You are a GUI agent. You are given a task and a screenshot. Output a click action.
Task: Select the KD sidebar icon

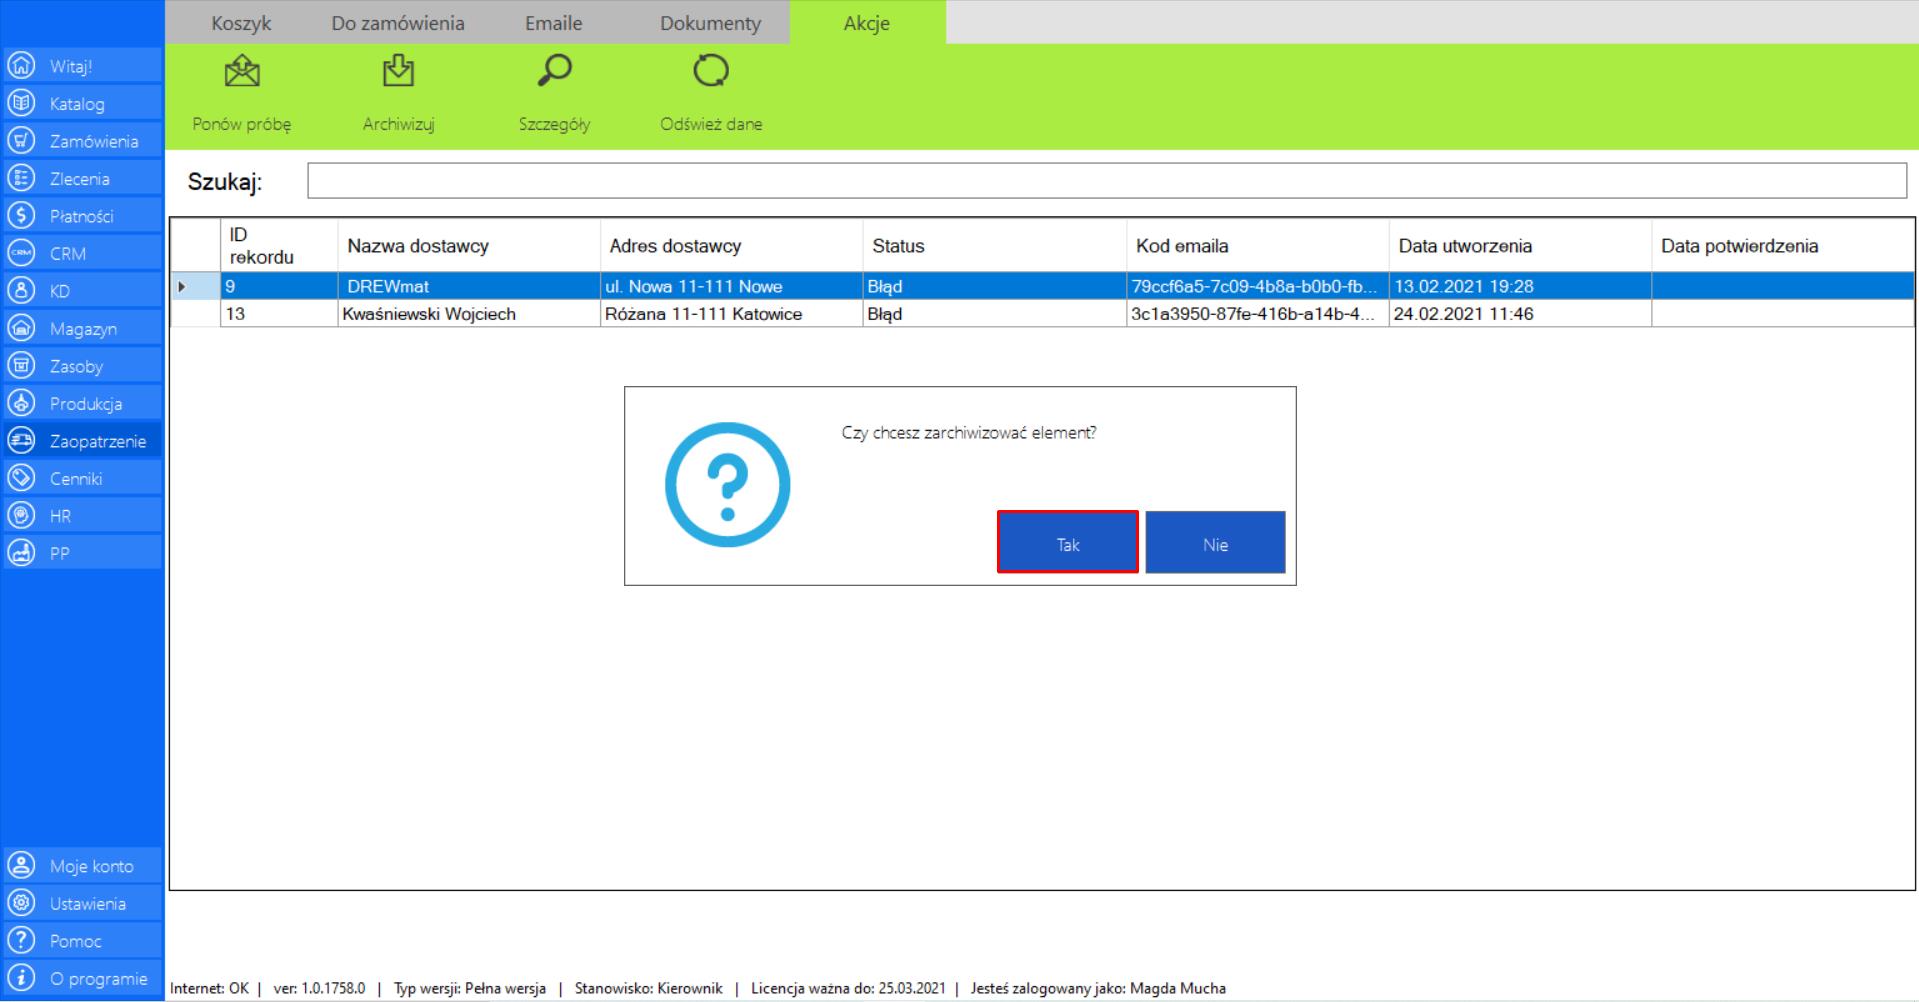click(x=20, y=290)
